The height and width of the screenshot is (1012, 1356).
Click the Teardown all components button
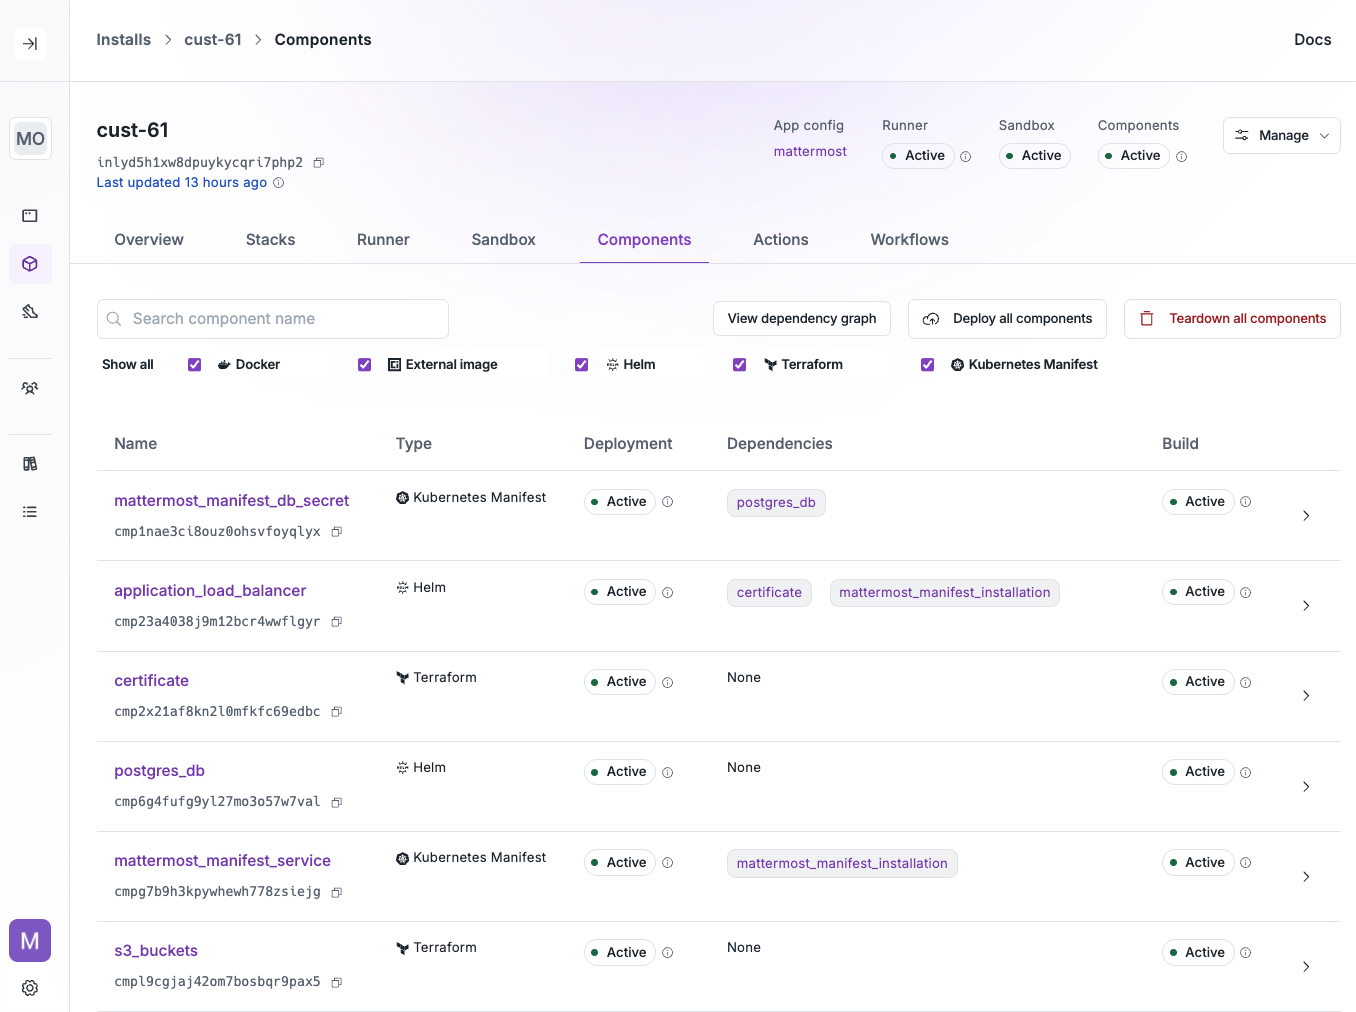click(x=1232, y=318)
